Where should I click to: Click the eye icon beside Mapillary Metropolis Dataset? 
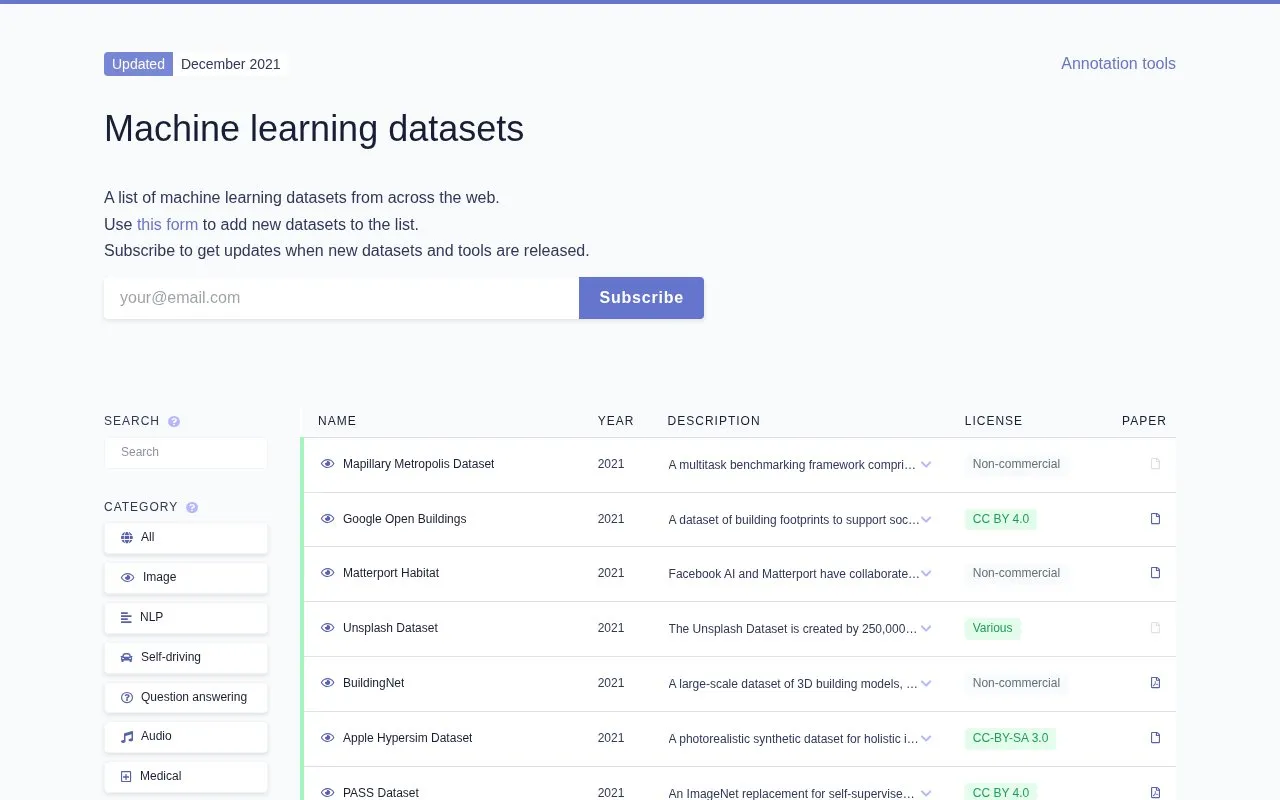click(327, 464)
